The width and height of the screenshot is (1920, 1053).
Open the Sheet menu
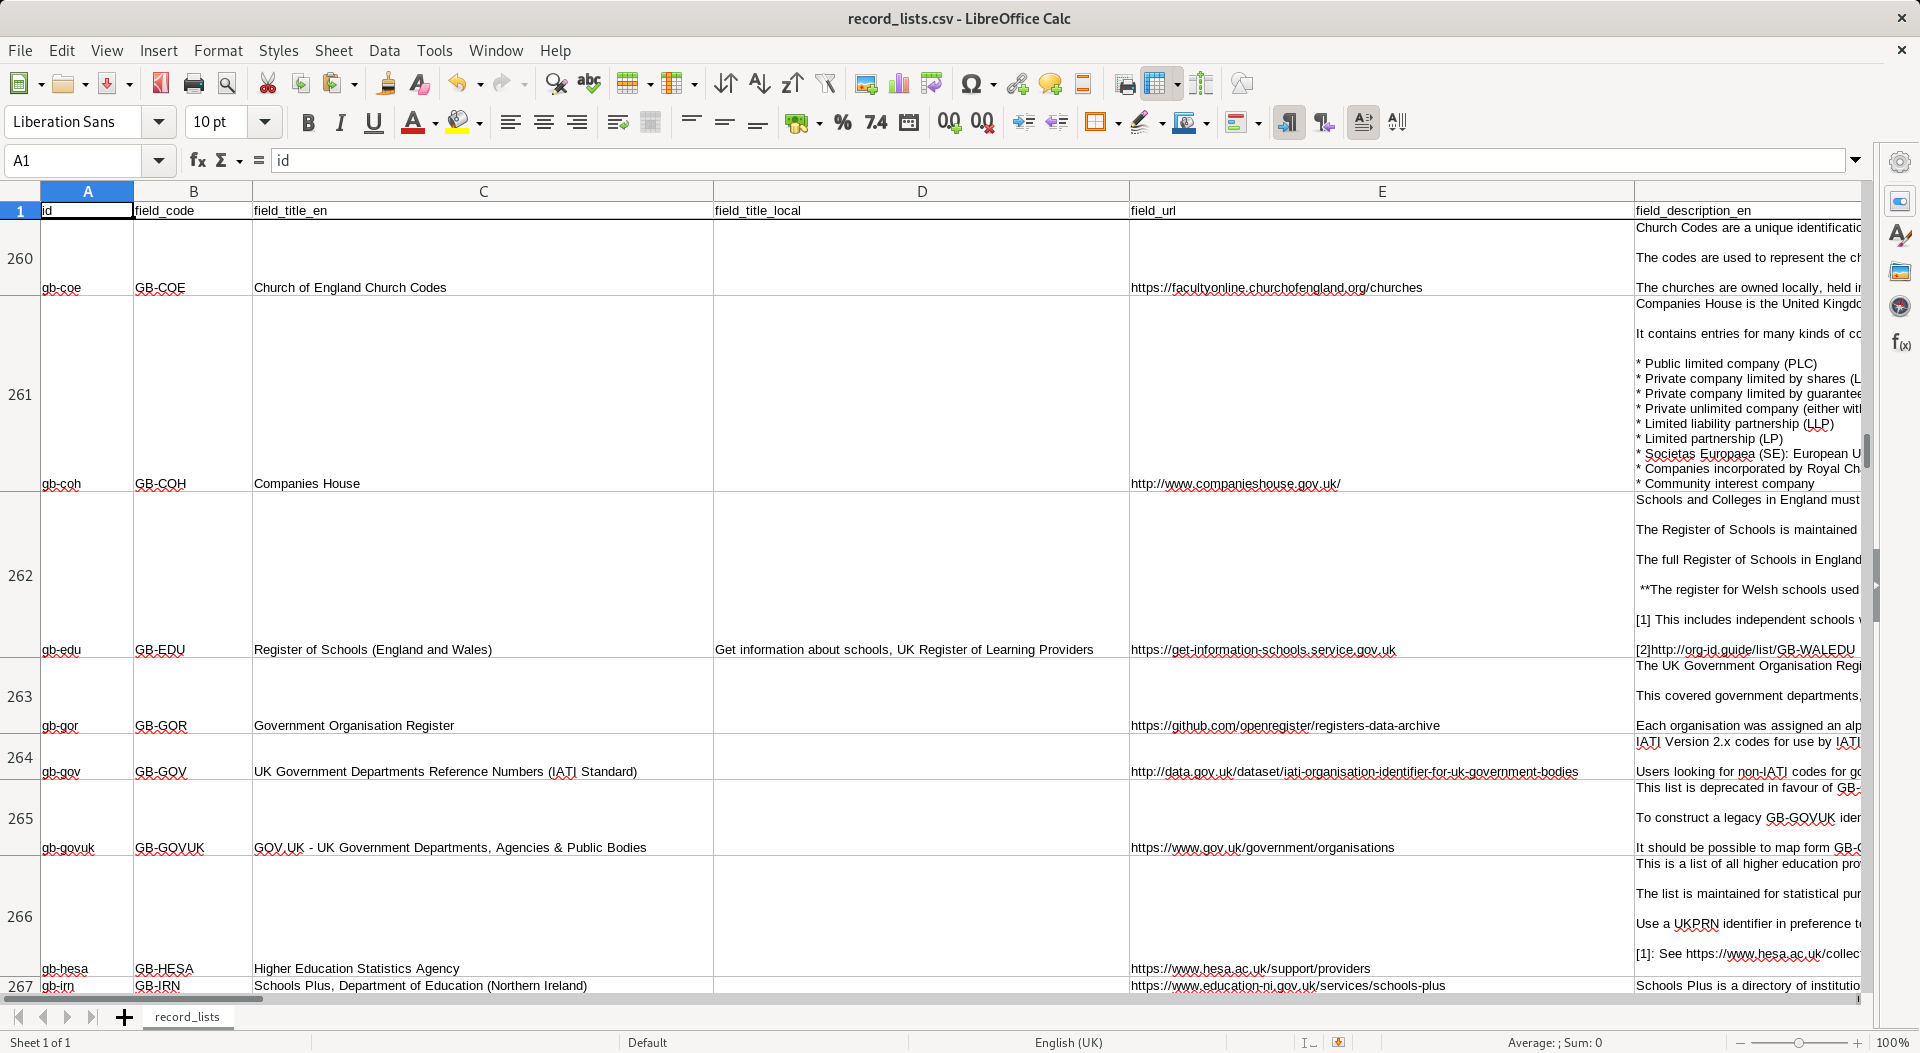point(333,51)
